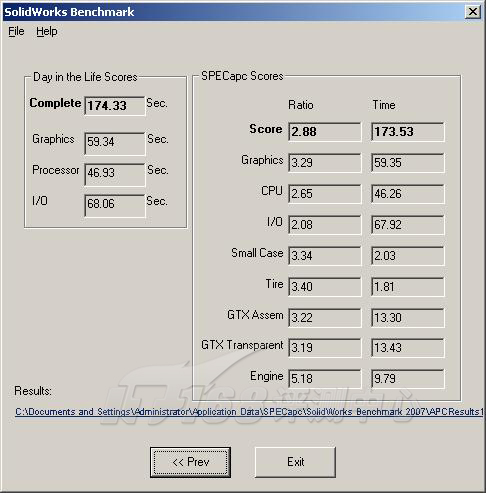Viewport: 486px width, 493px height.
Task: Close the SolidWorks Benchmark window
Action: 473,12
